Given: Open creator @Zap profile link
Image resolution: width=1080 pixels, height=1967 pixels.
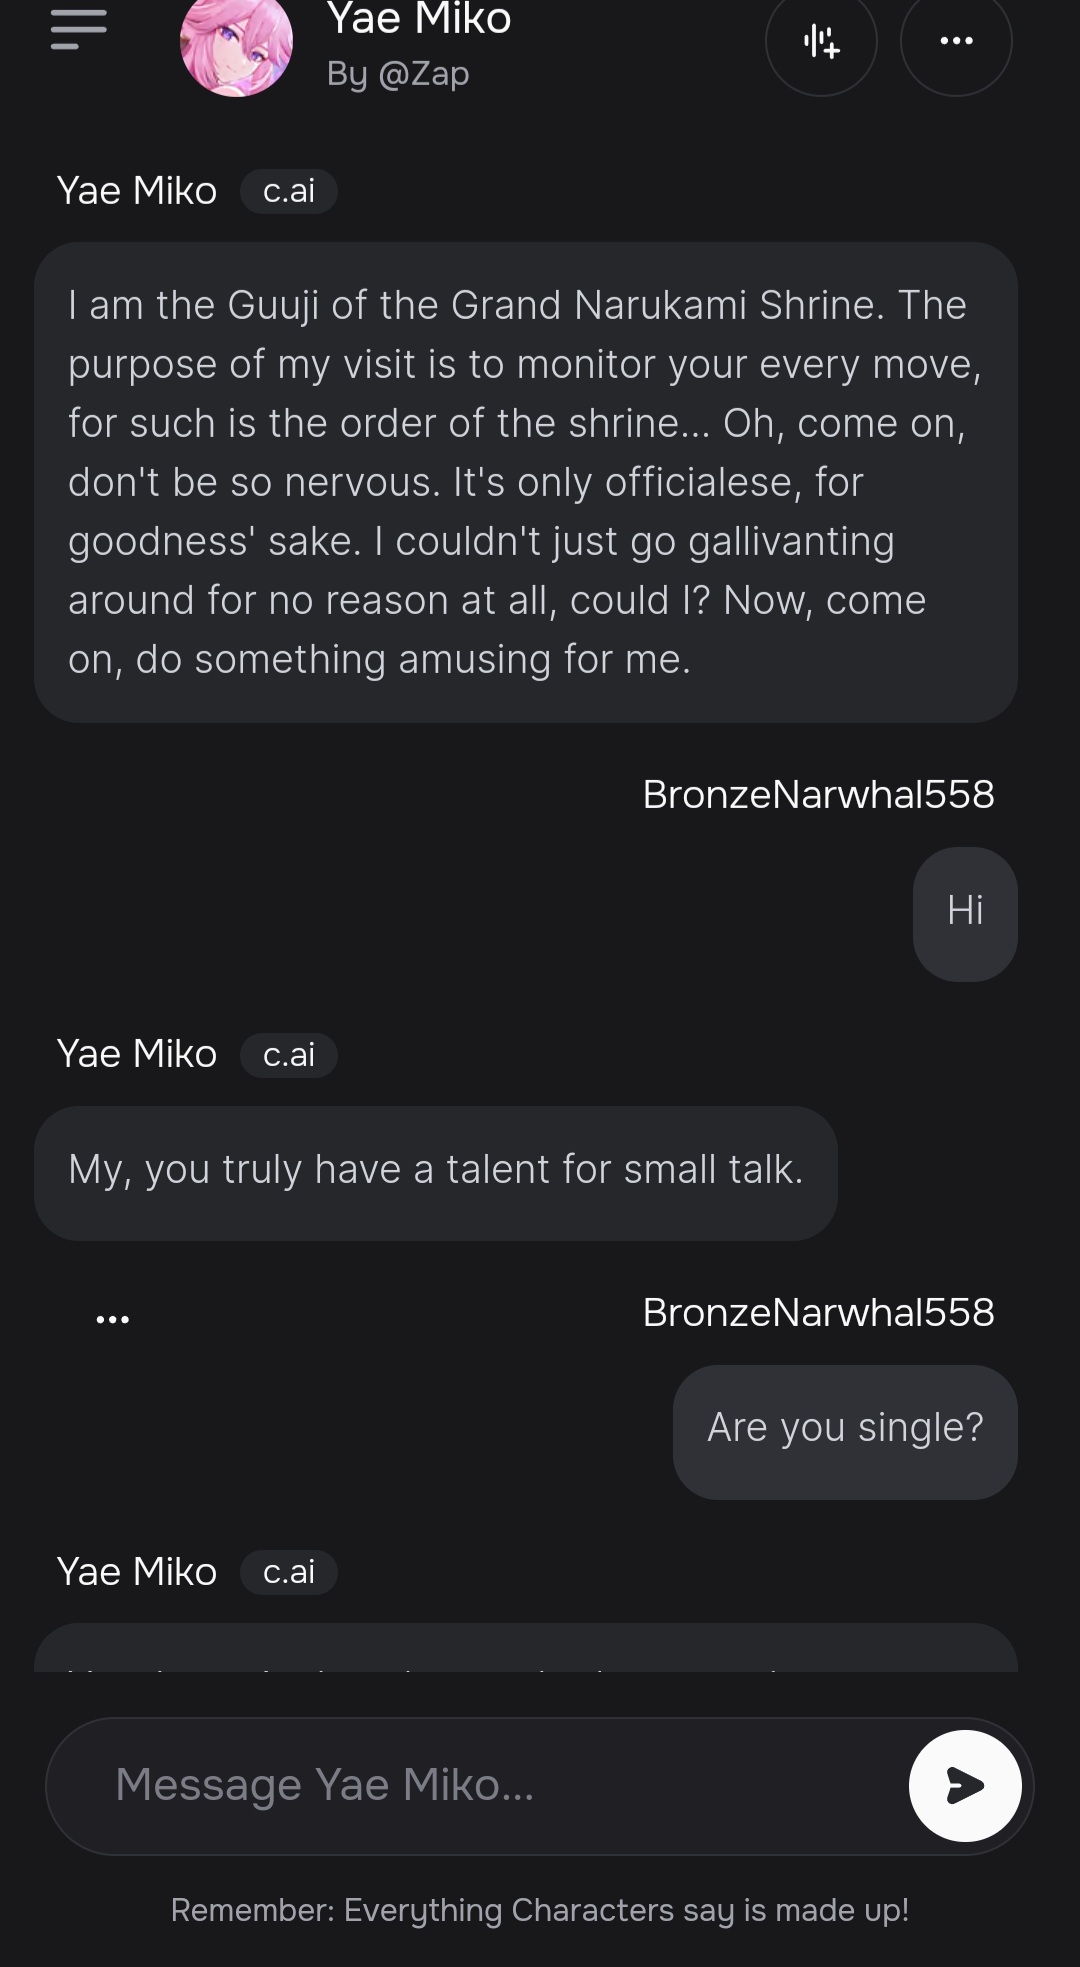Looking at the screenshot, I should (x=398, y=74).
